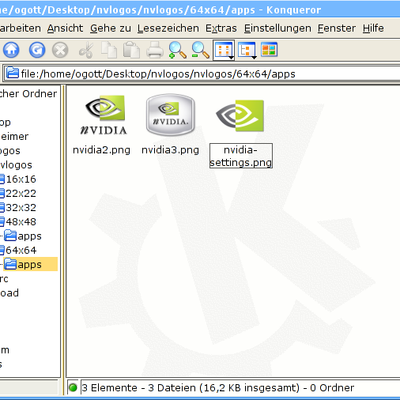Select the 22x22 folder in tree

(21, 193)
